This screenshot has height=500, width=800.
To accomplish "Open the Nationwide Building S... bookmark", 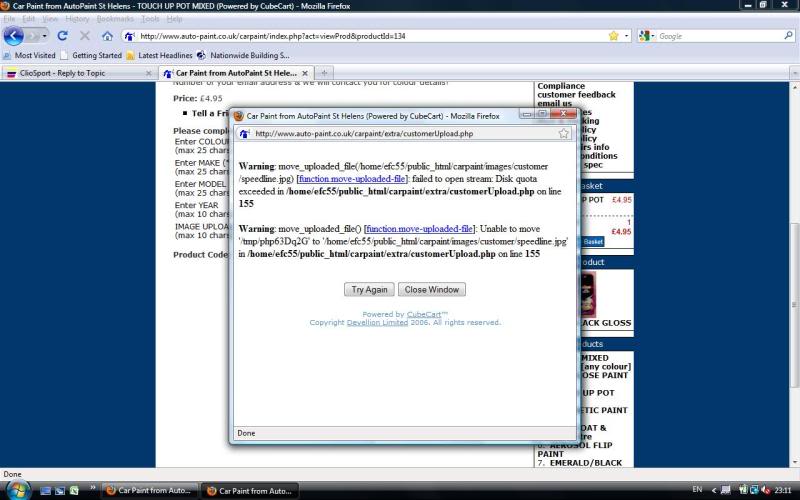I will tap(243, 55).
